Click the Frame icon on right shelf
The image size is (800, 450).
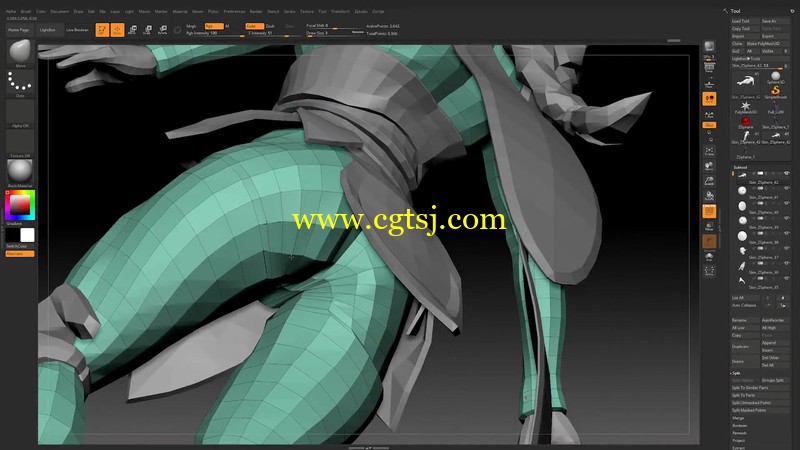[709, 151]
